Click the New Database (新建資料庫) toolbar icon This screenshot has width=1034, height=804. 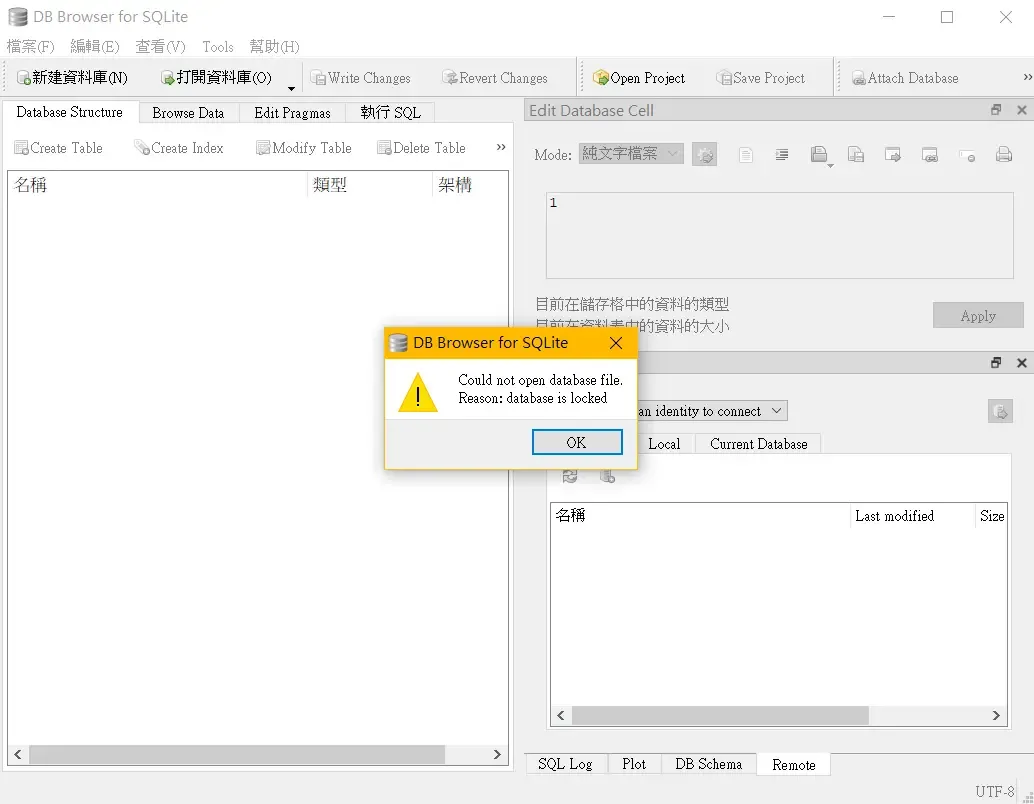24,78
